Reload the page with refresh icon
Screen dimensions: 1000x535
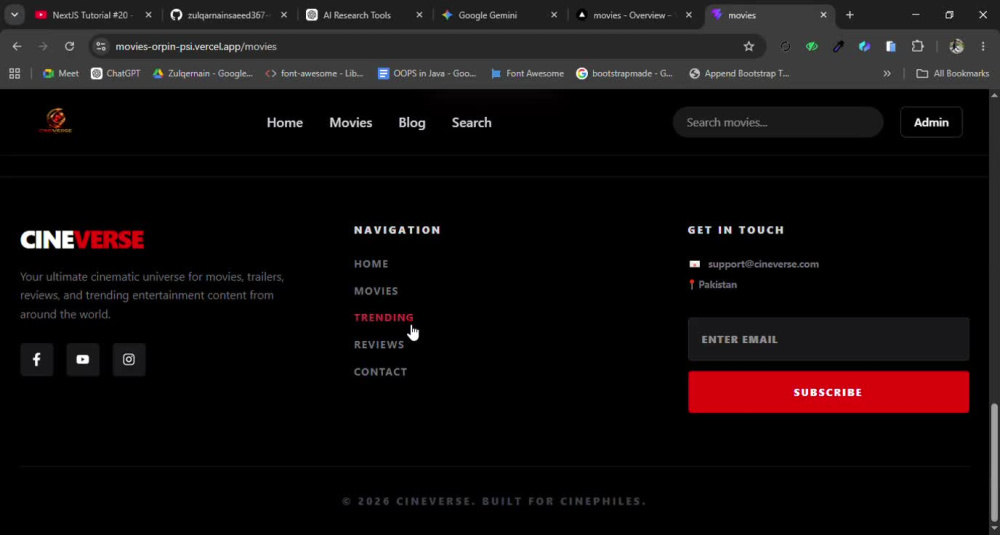pos(70,47)
